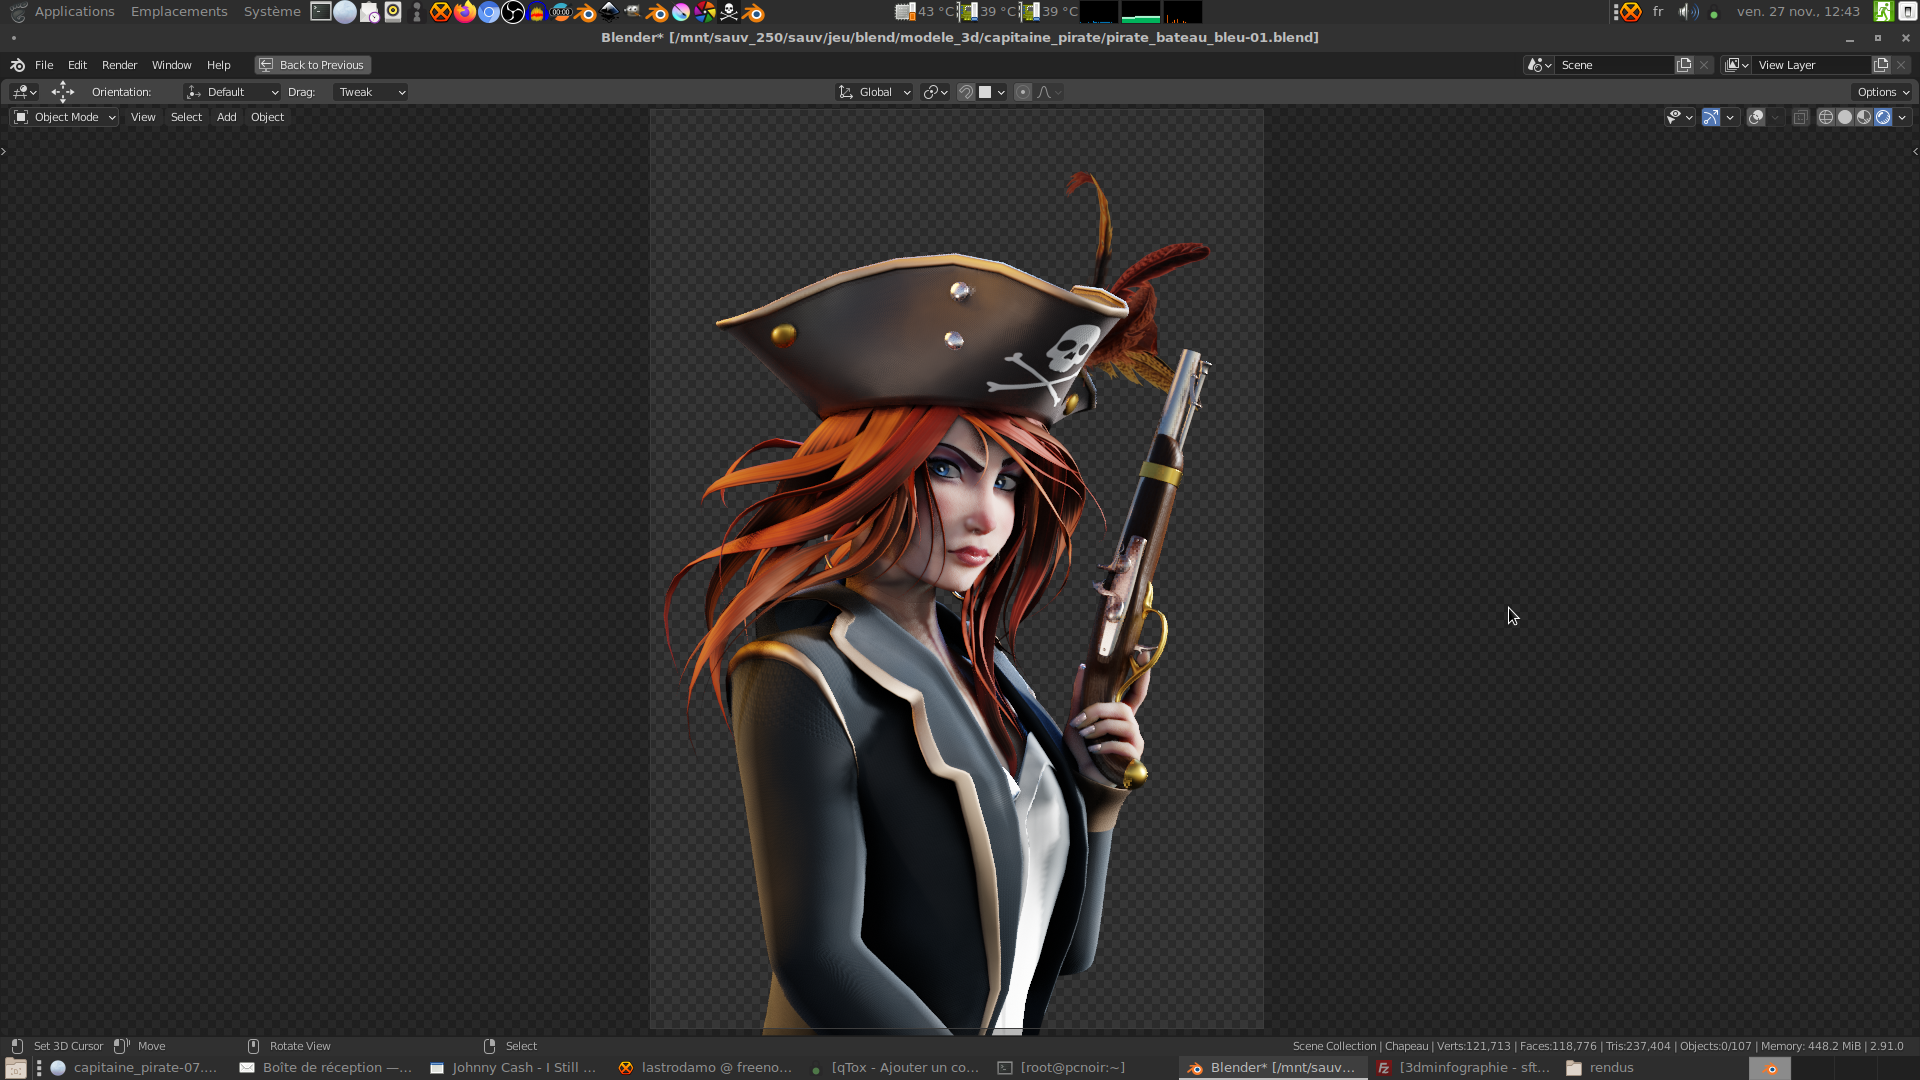Image resolution: width=1920 pixels, height=1080 pixels.
Task: Click the remove view layer X icon
Action: tap(1901, 65)
